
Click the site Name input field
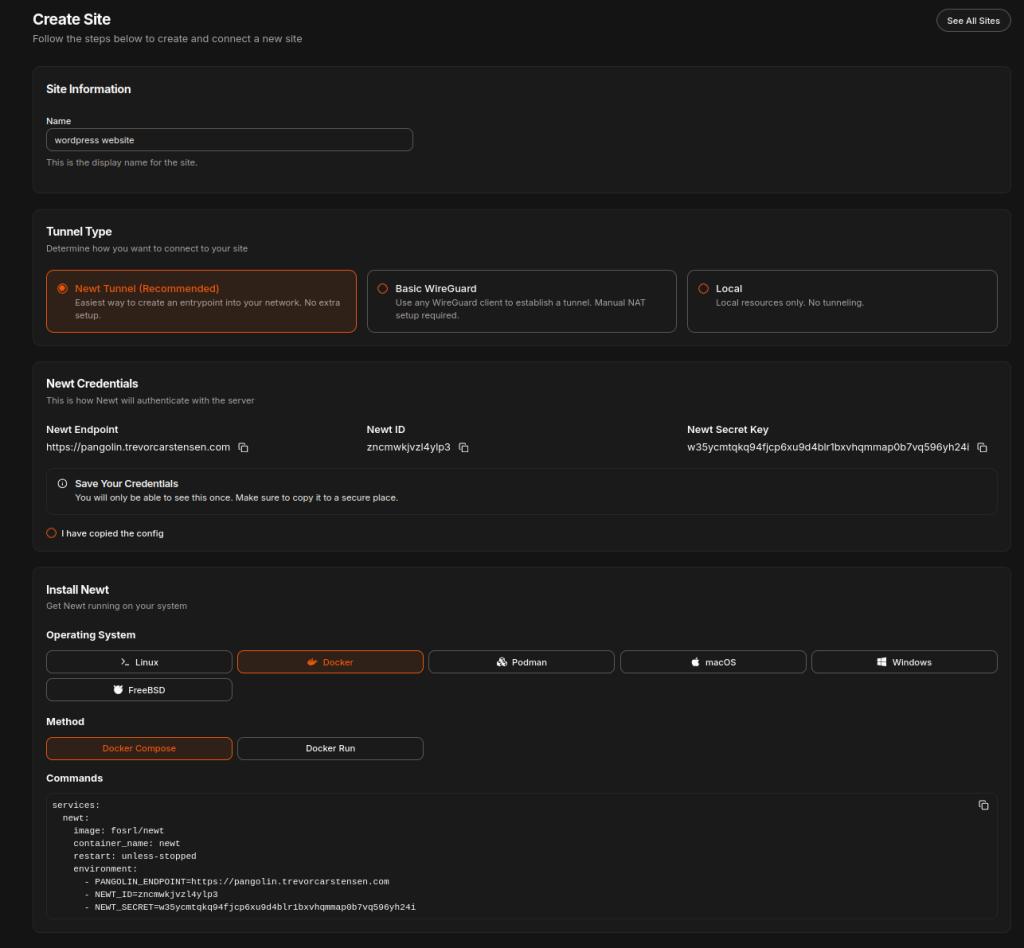point(229,140)
